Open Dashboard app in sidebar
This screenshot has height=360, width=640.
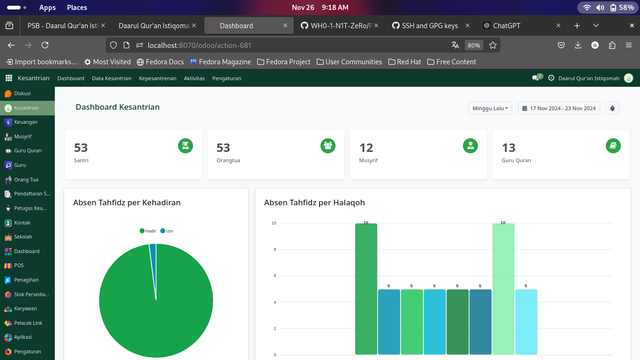click(x=27, y=251)
